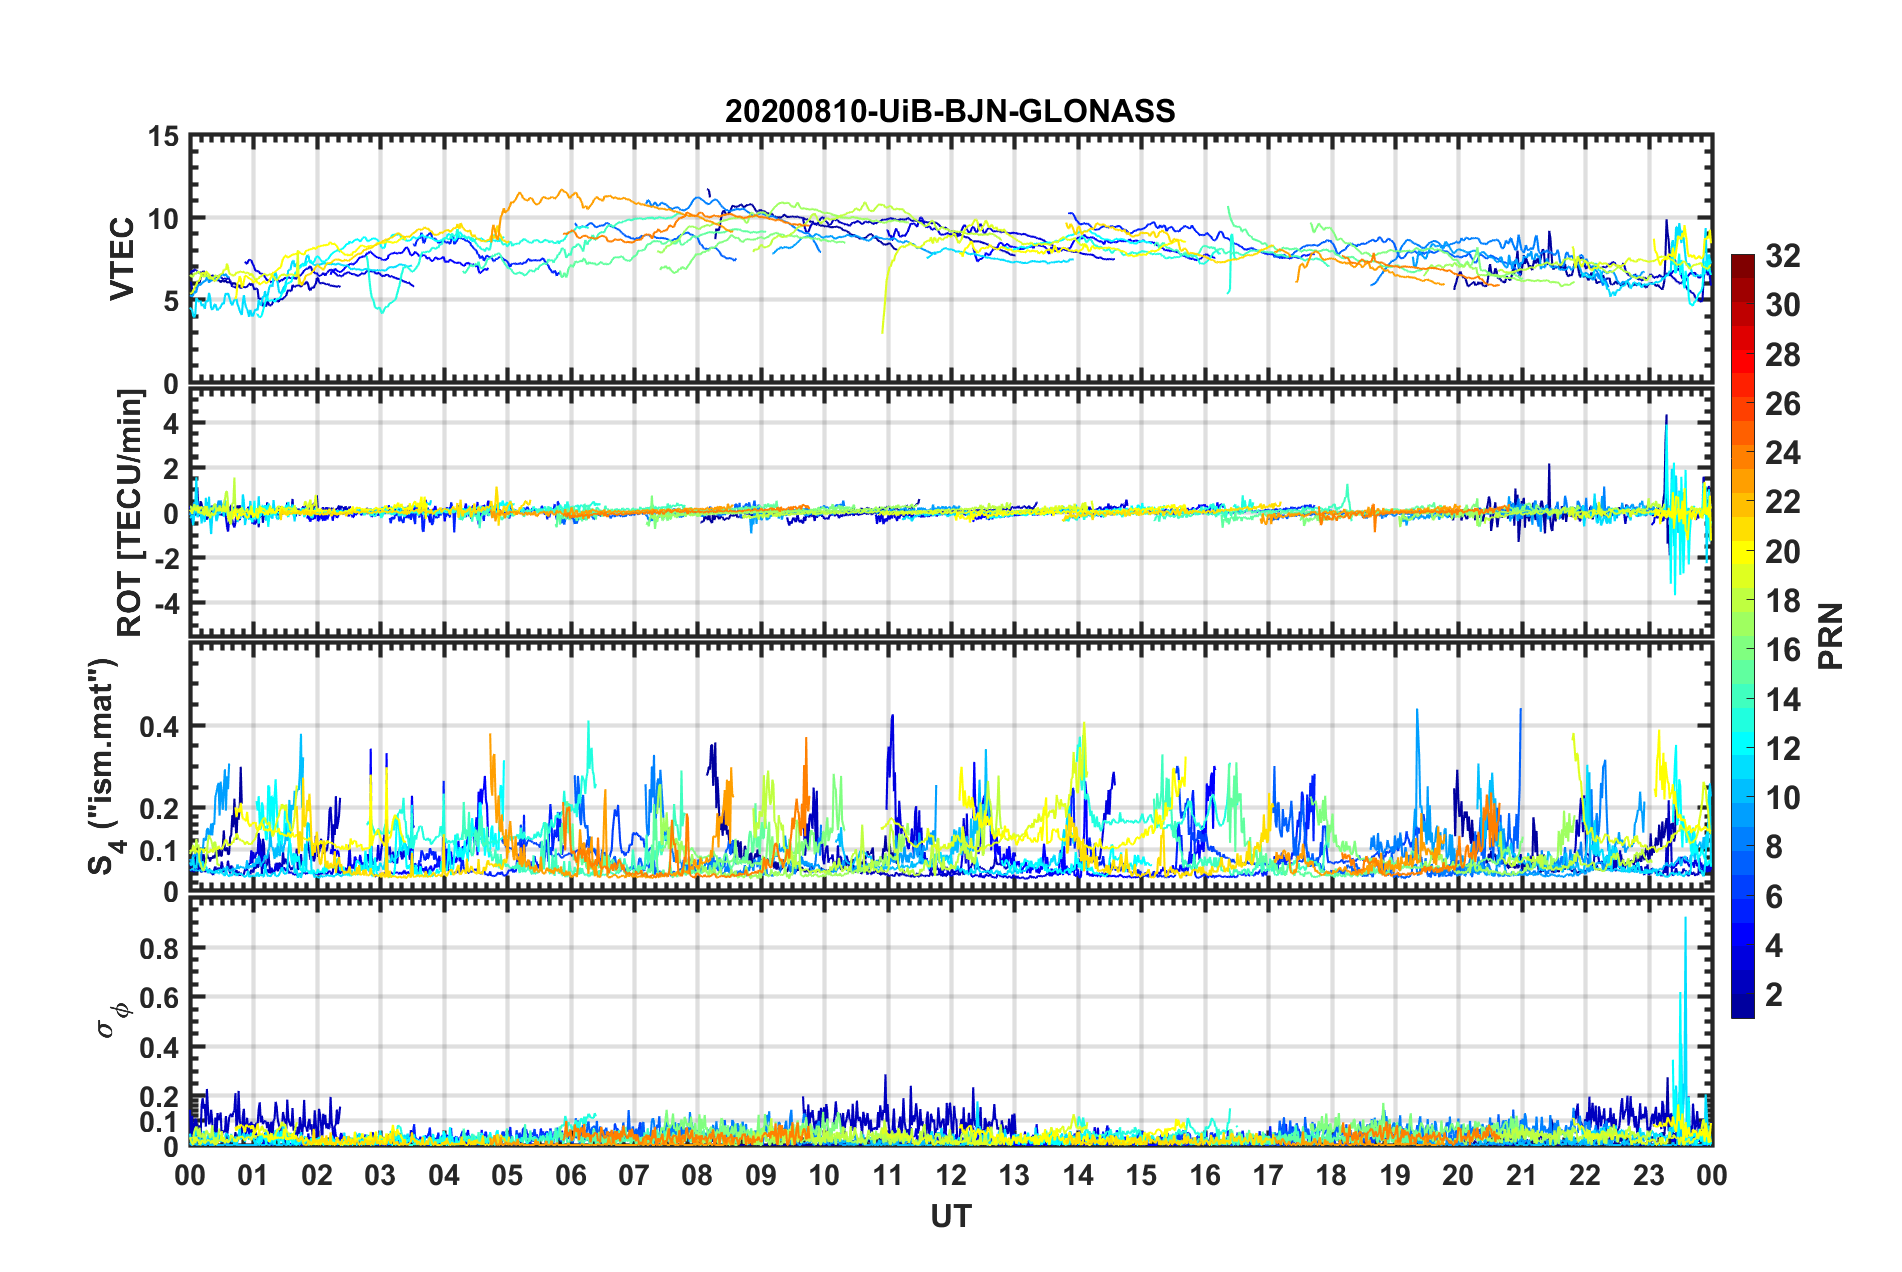The width and height of the screenshot is (1902, 1272).
Task: Click x-axis tick label 12
Action: pos(951,1175)
